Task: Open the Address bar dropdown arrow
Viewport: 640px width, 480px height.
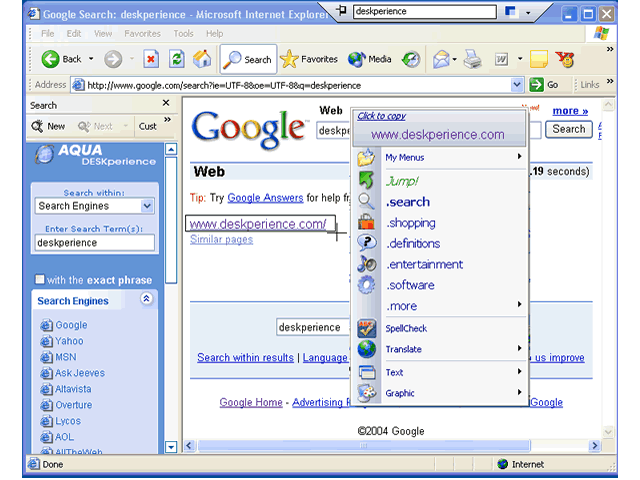Action: (517, 85)
